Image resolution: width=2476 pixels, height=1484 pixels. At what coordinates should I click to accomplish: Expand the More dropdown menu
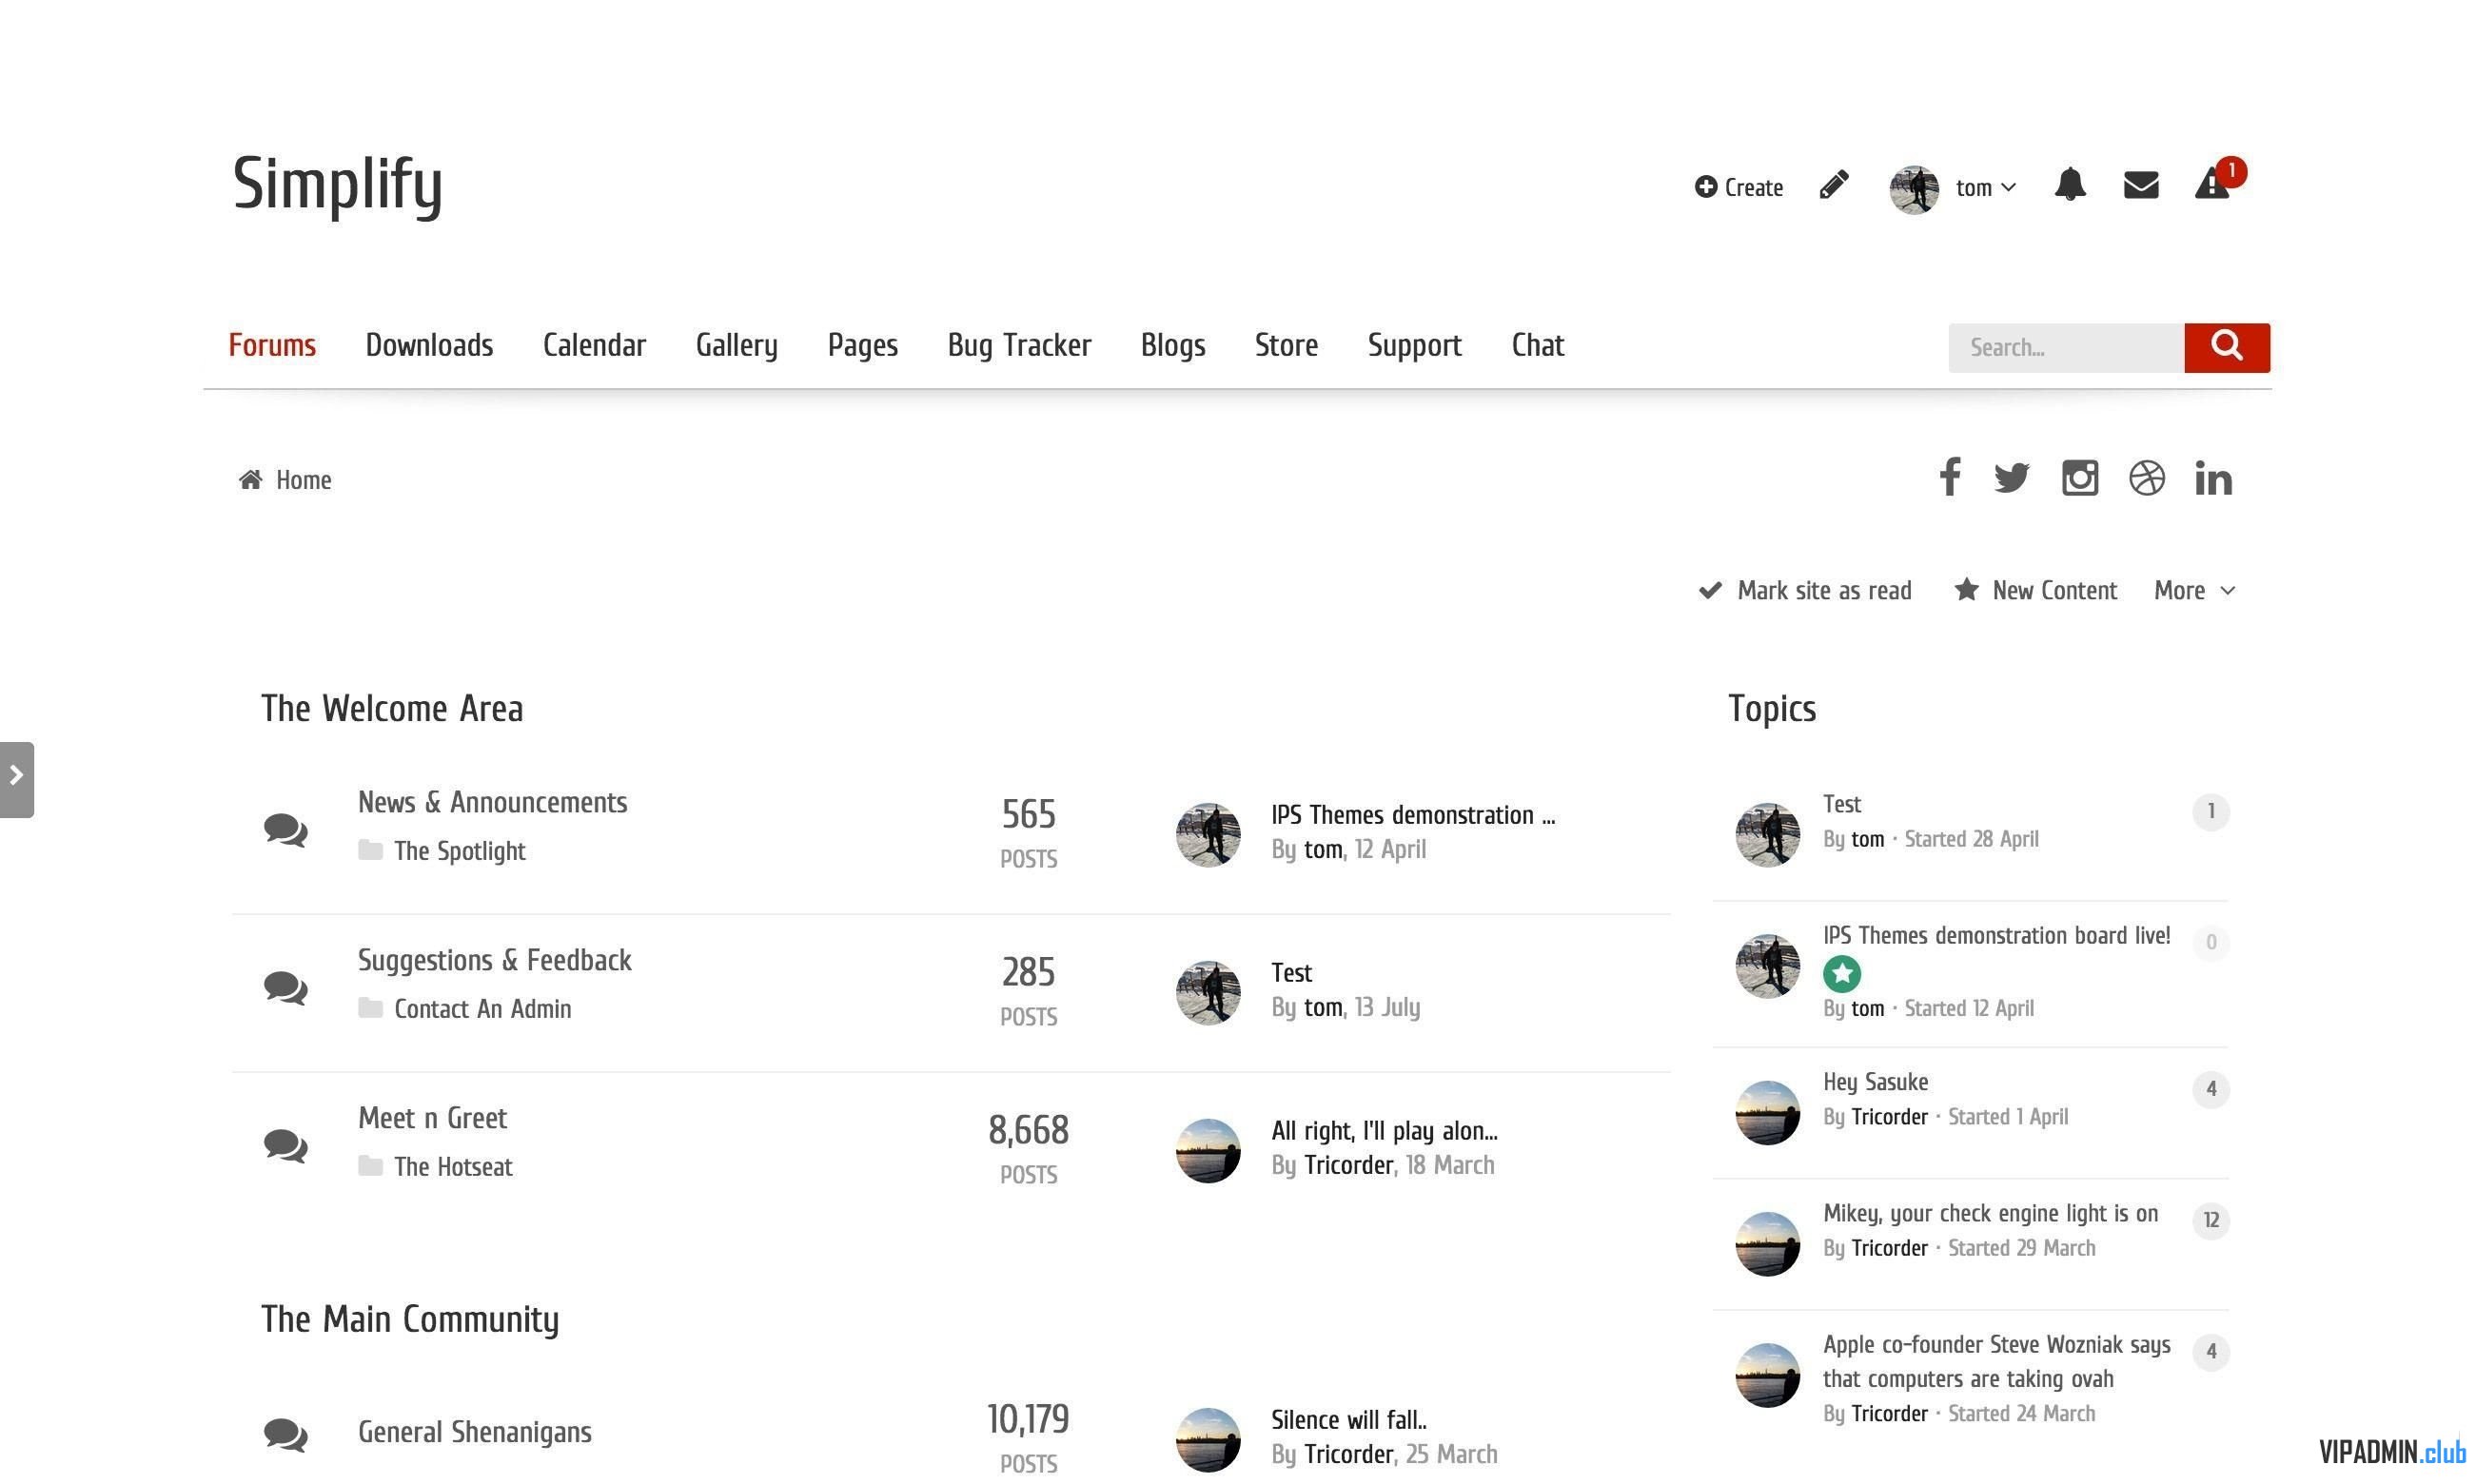(x=2194, y=590)
